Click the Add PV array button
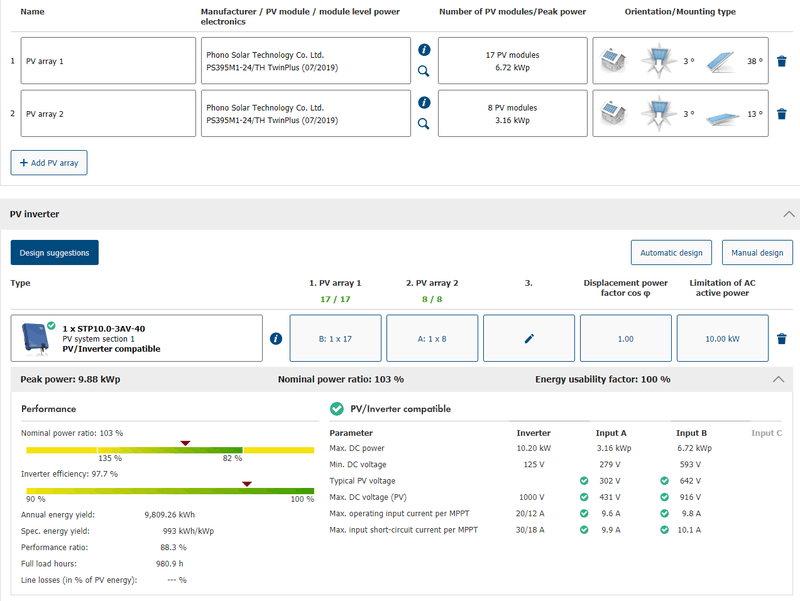The image size is (800, 601). (x=49, y=163)
